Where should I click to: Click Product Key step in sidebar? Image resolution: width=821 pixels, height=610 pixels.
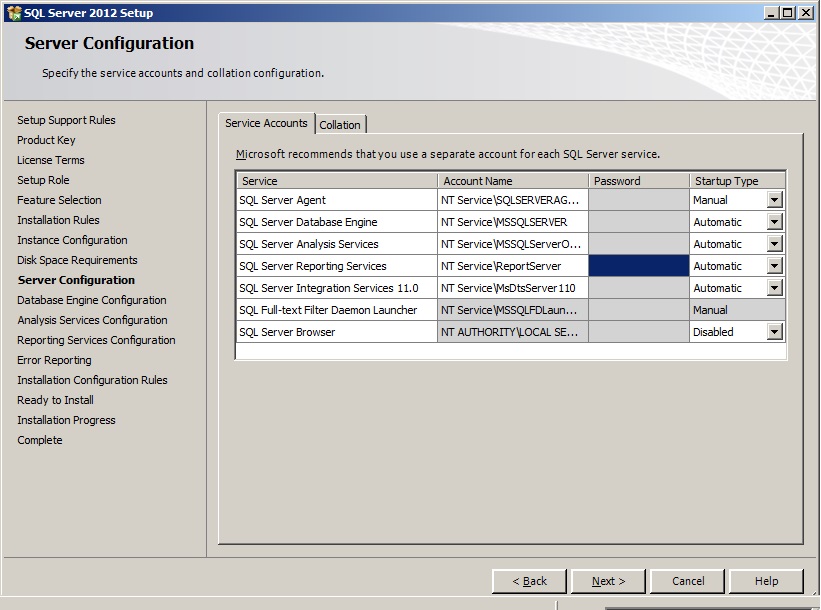(x=46, y=140)
